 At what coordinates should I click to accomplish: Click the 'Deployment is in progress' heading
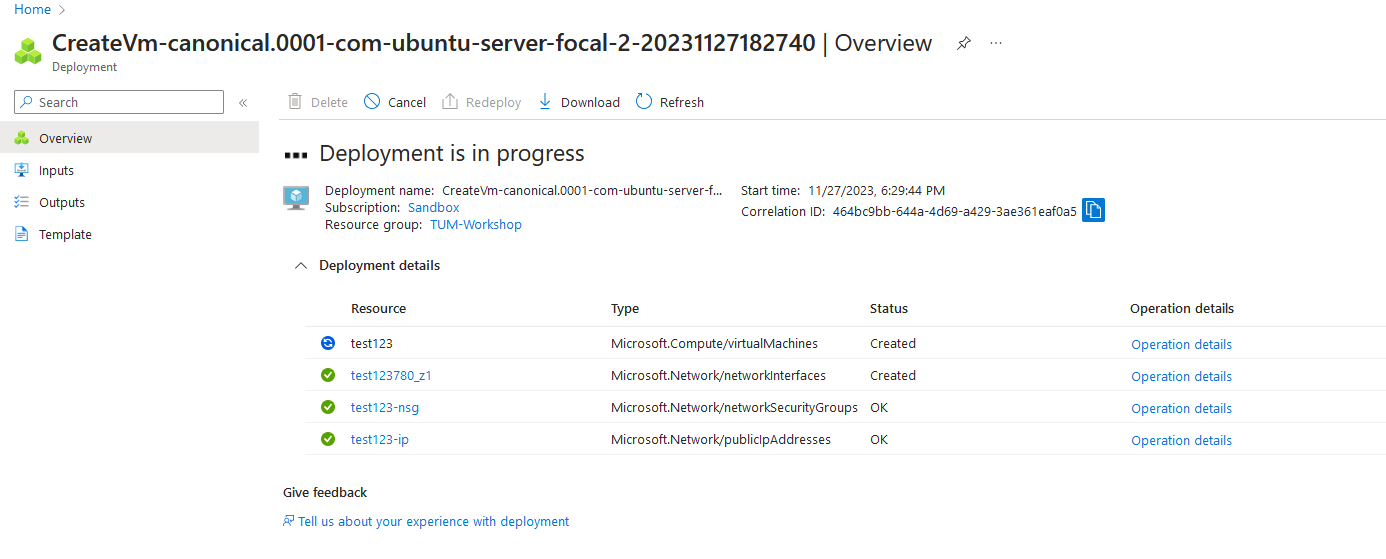452,154
